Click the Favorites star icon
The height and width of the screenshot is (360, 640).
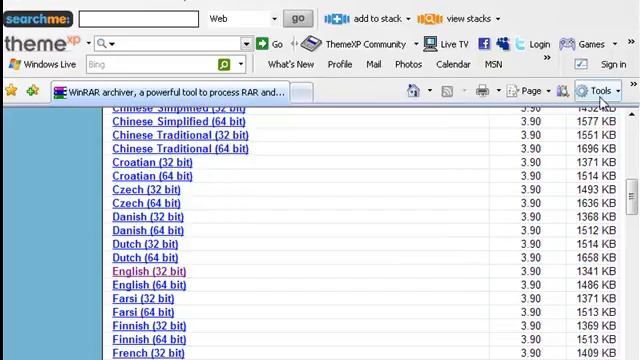coord(11,90)
